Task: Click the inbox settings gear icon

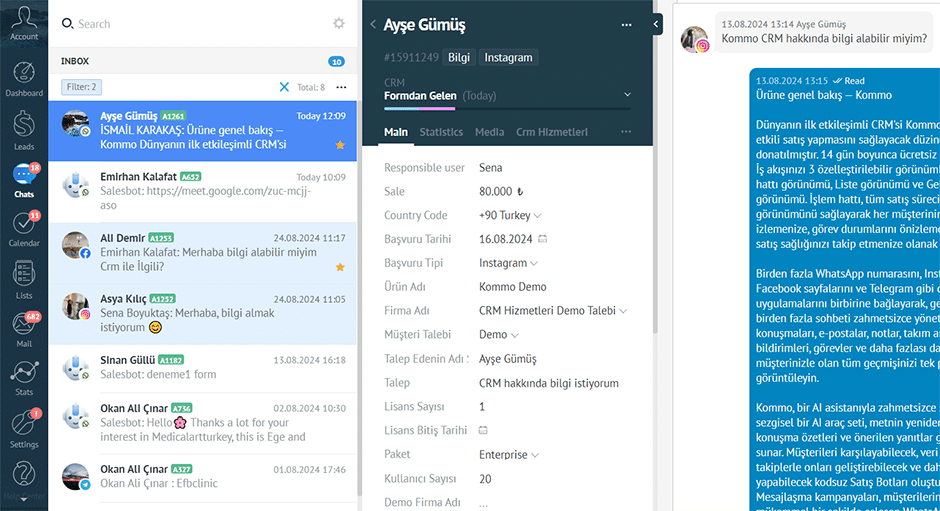Action: point(339,23)
